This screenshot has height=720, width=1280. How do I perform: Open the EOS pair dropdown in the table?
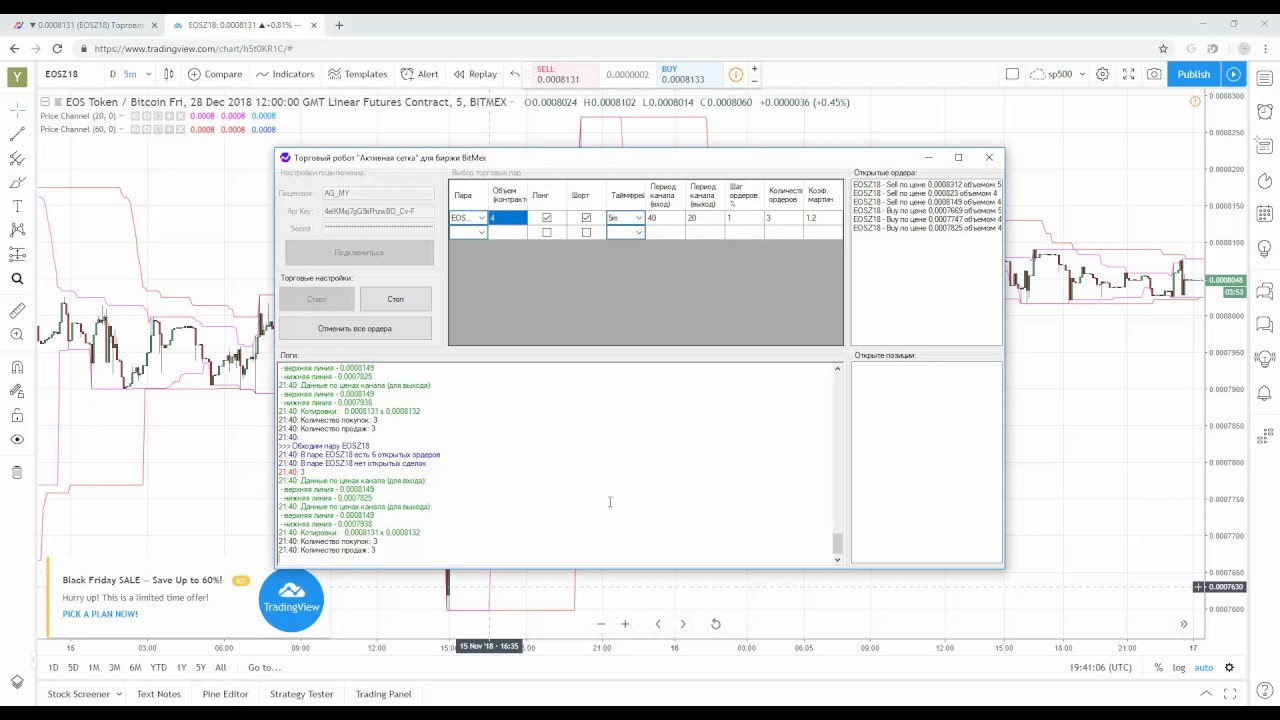[481, 218]
